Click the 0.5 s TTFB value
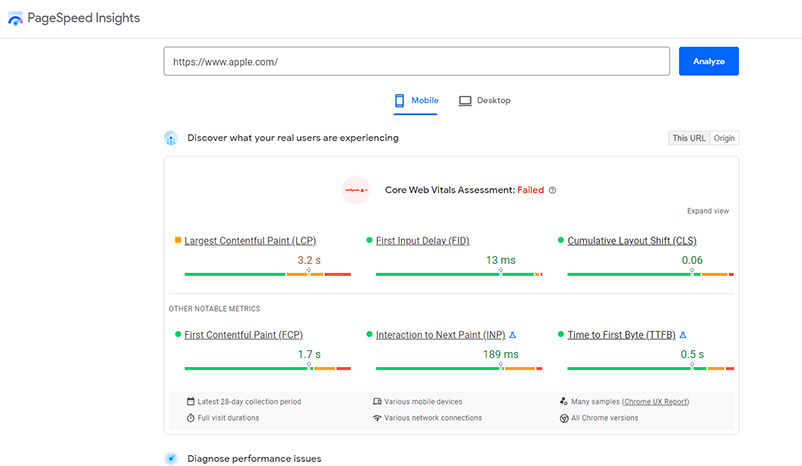This screenshot has width=802, height=466. pos(692,354)
